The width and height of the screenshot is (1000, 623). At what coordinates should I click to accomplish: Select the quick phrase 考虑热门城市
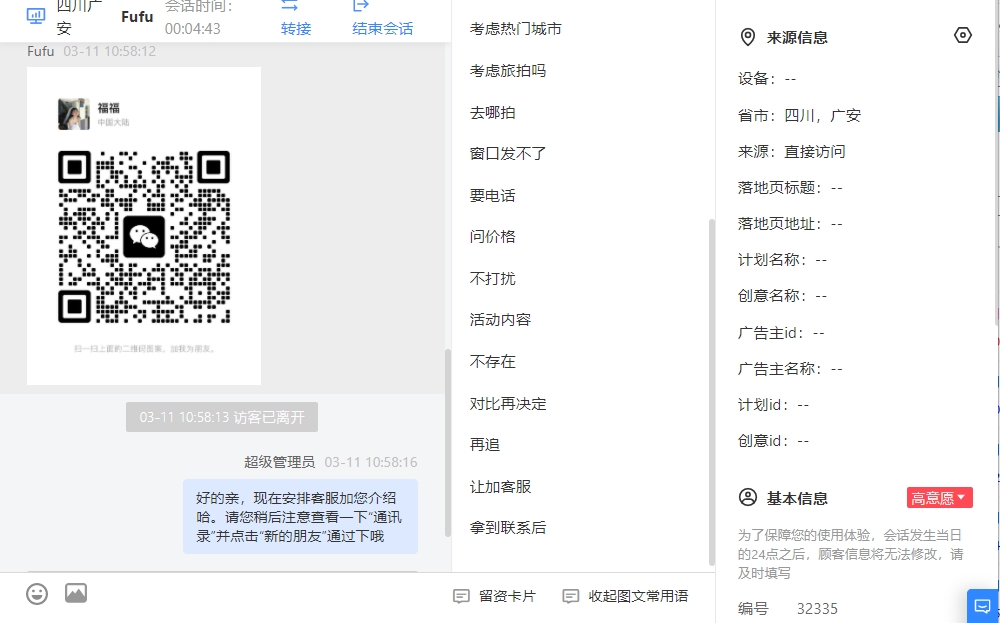pyautogui.click(x=515, y=29)
